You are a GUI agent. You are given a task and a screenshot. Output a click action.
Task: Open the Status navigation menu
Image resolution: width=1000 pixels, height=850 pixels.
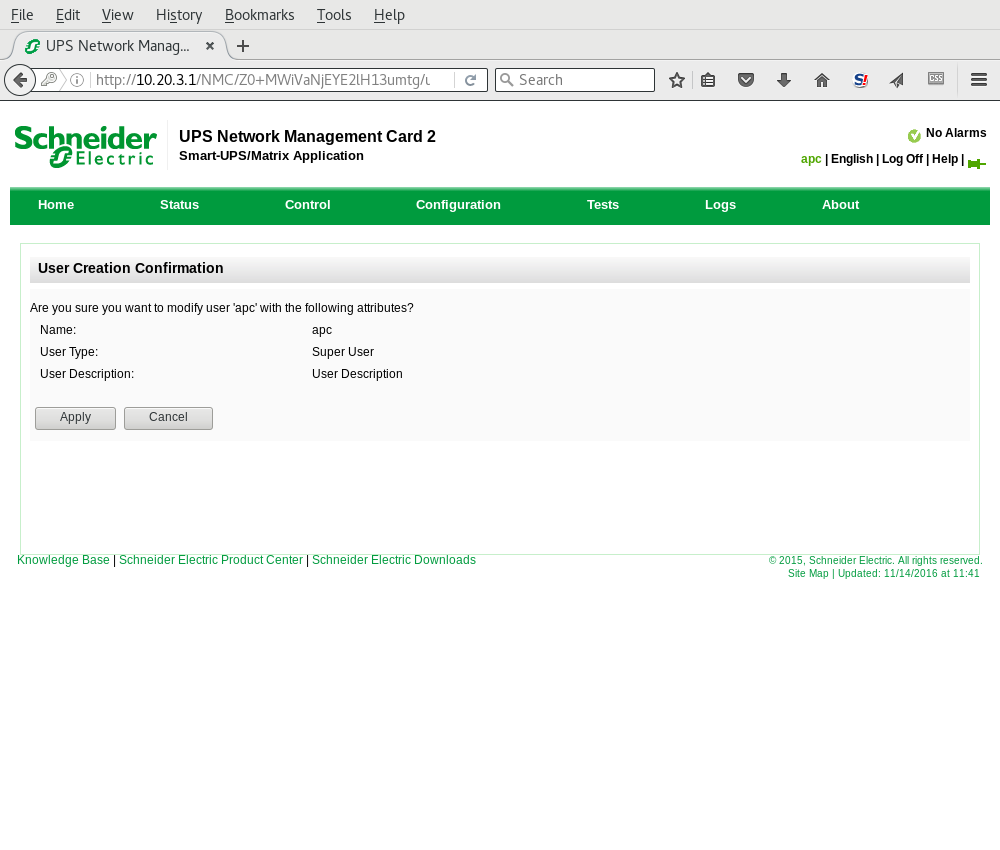coord(179,205)
